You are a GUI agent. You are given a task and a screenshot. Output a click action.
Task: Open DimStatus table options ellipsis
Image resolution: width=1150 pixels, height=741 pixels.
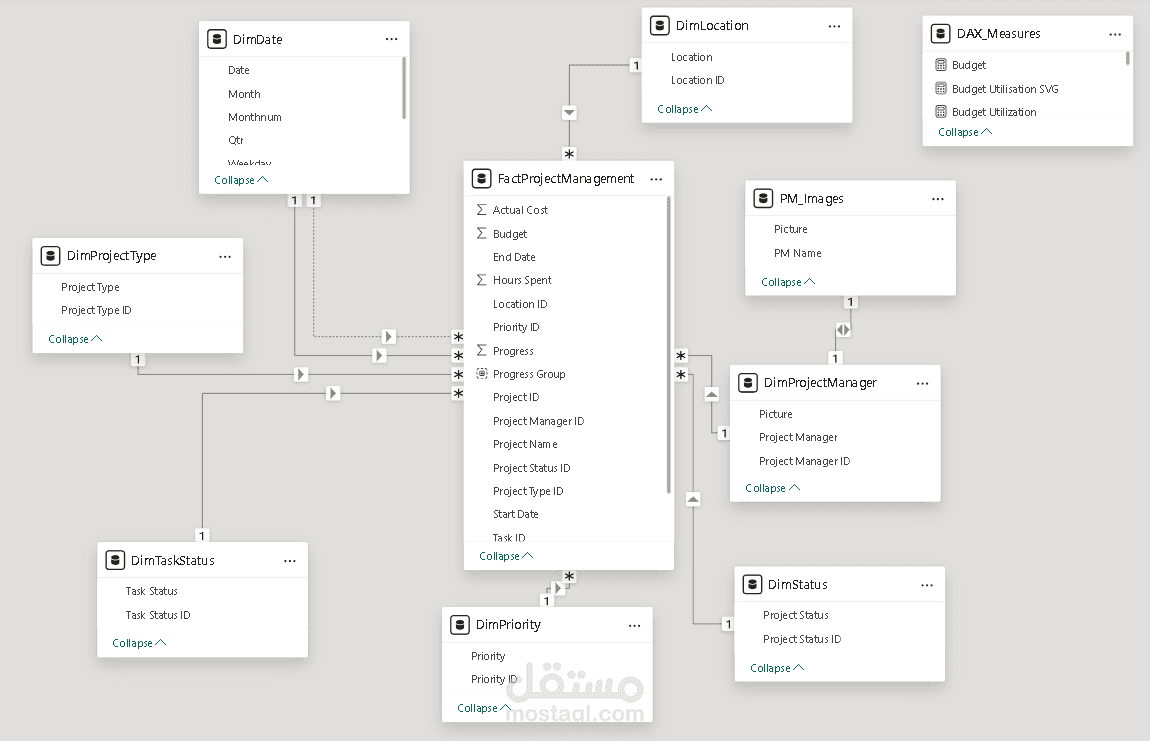pos(927,585)
